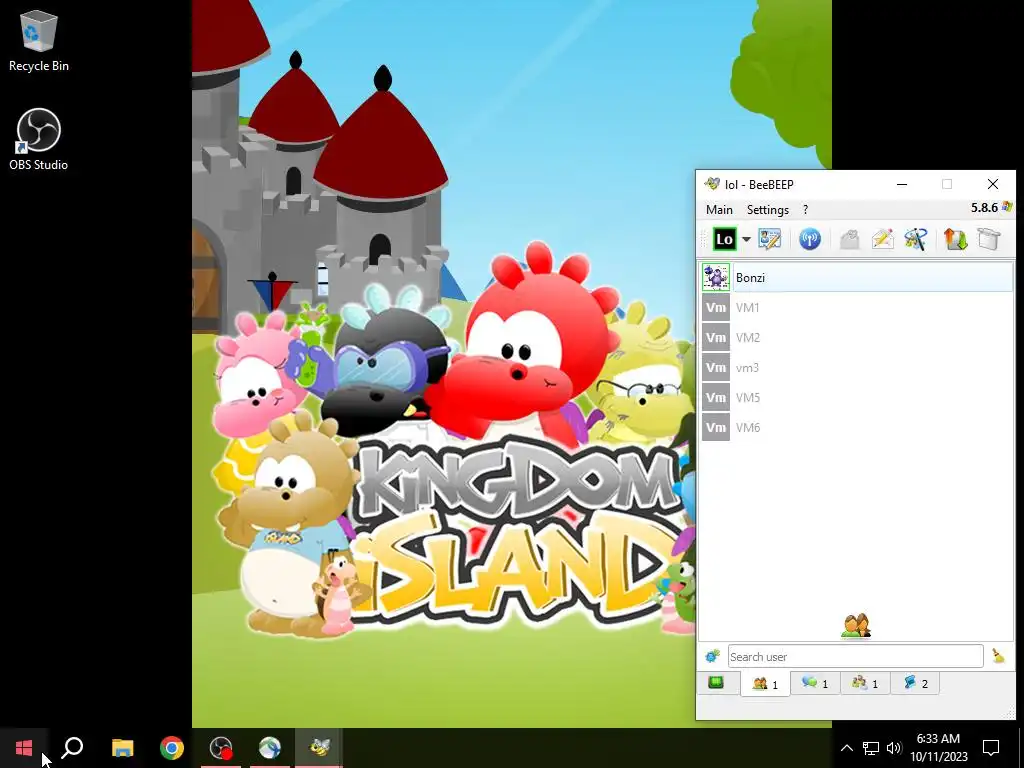Click the create group chat wand icon
Screen dimensions: 1024x768
pyautogui.click(x=916, y=239)
